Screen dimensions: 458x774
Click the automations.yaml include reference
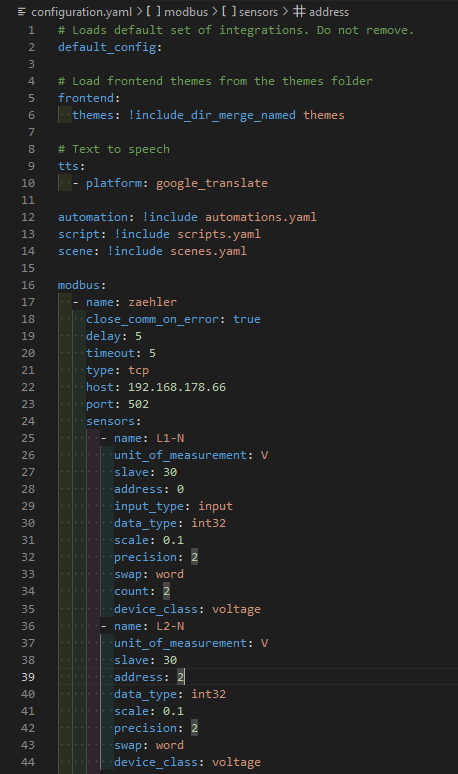[x=261, y=217]
